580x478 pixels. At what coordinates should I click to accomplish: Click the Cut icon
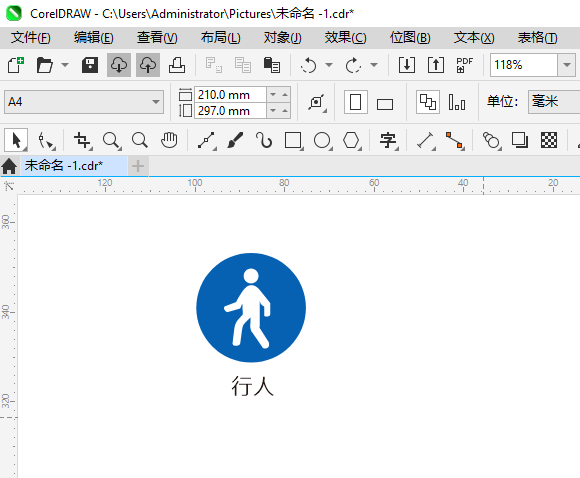click(x=213, y=65)
